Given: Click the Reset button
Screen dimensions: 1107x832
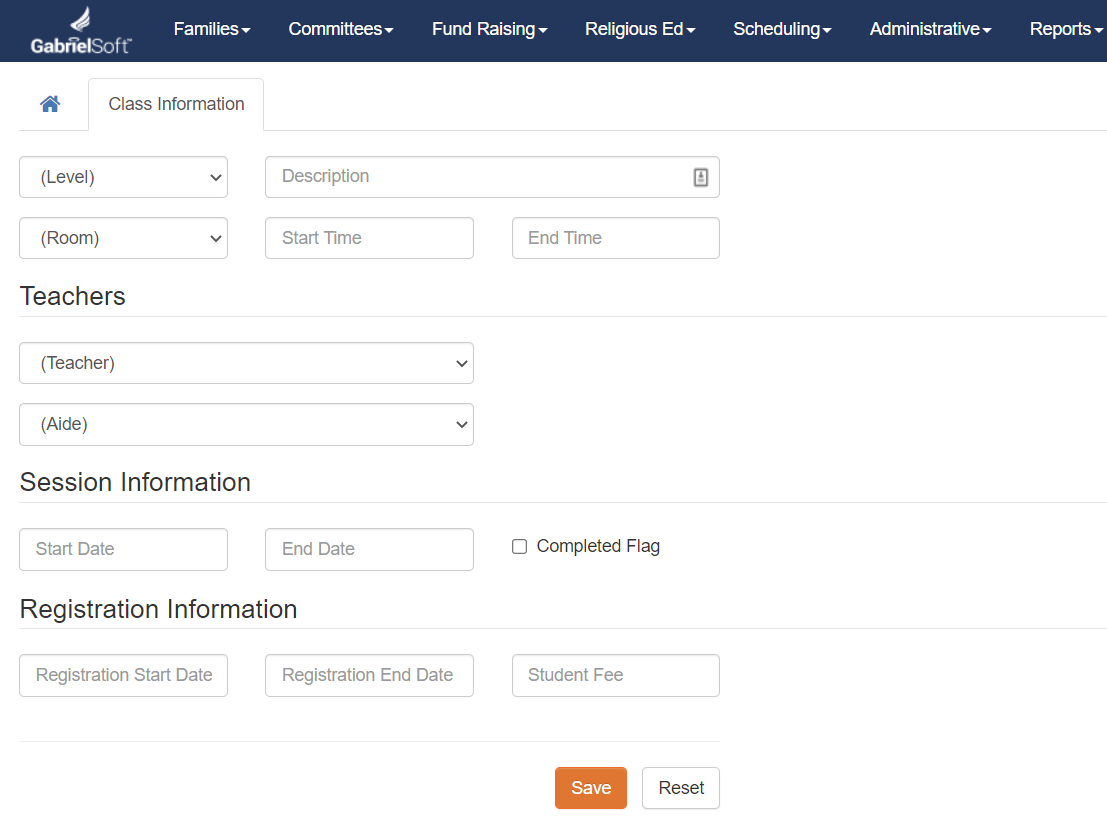Looking at the screenshot, I should tap(681, 788).
